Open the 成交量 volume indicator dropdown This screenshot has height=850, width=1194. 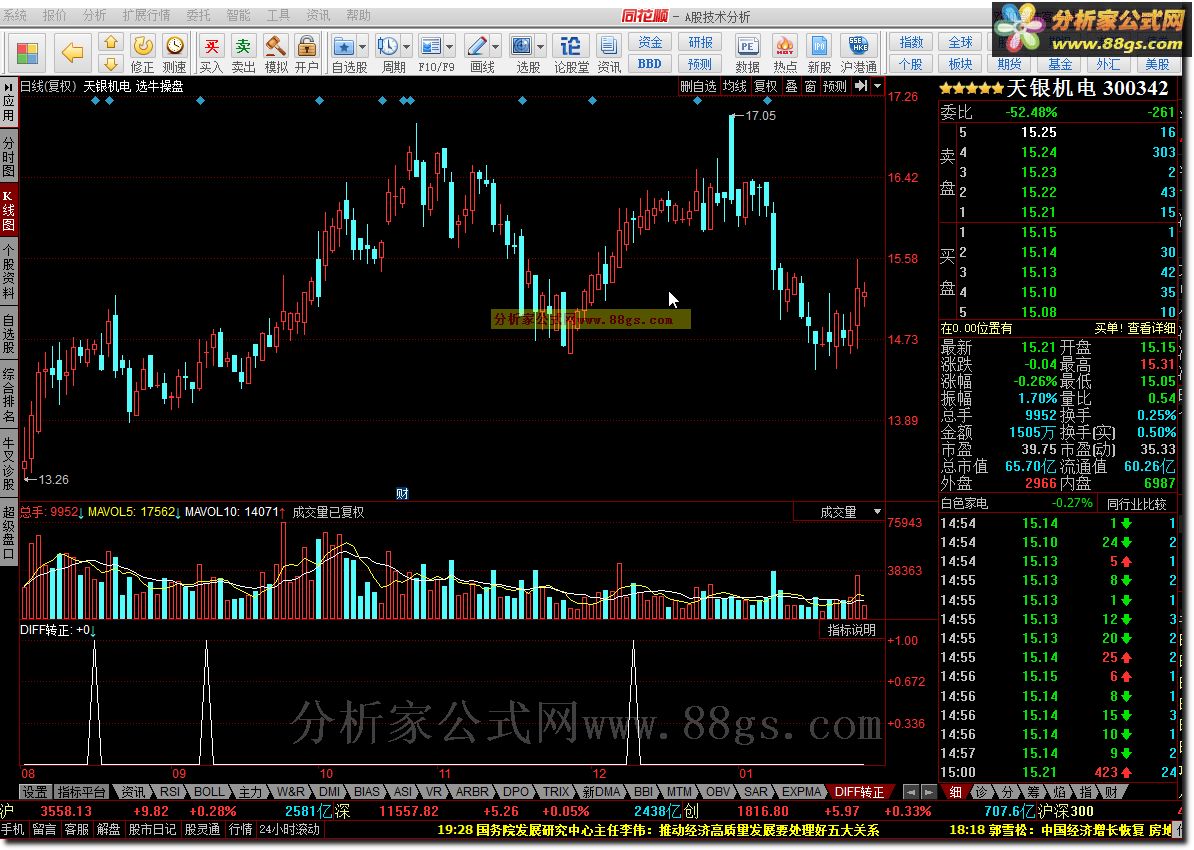(x=878, y=512)
